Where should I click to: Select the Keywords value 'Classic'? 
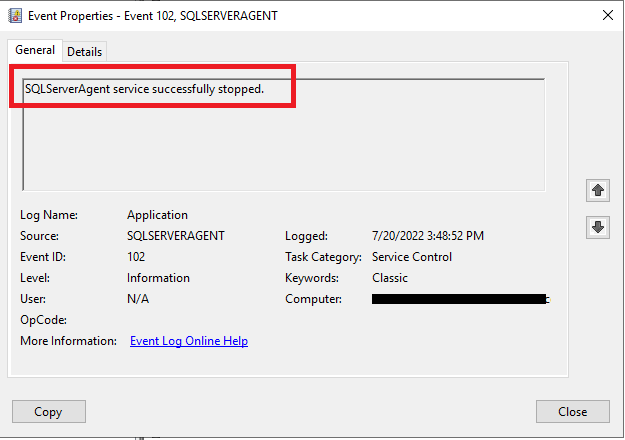390,278
